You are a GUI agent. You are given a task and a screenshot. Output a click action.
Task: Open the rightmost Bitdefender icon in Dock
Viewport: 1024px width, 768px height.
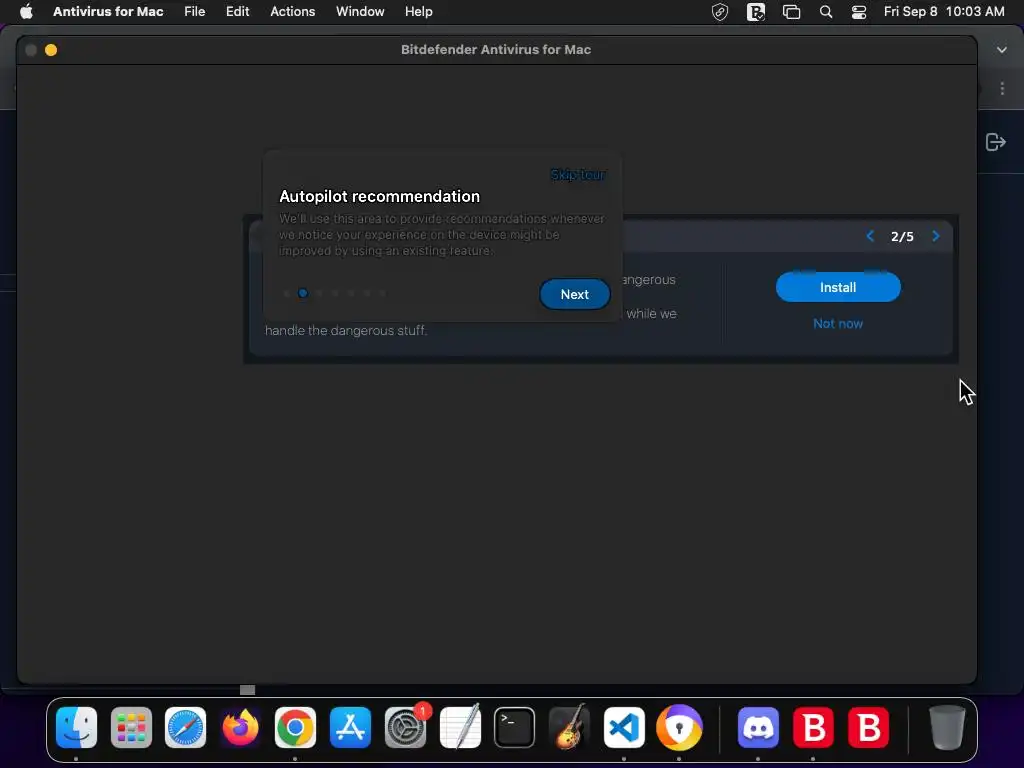tap(869, 728)
